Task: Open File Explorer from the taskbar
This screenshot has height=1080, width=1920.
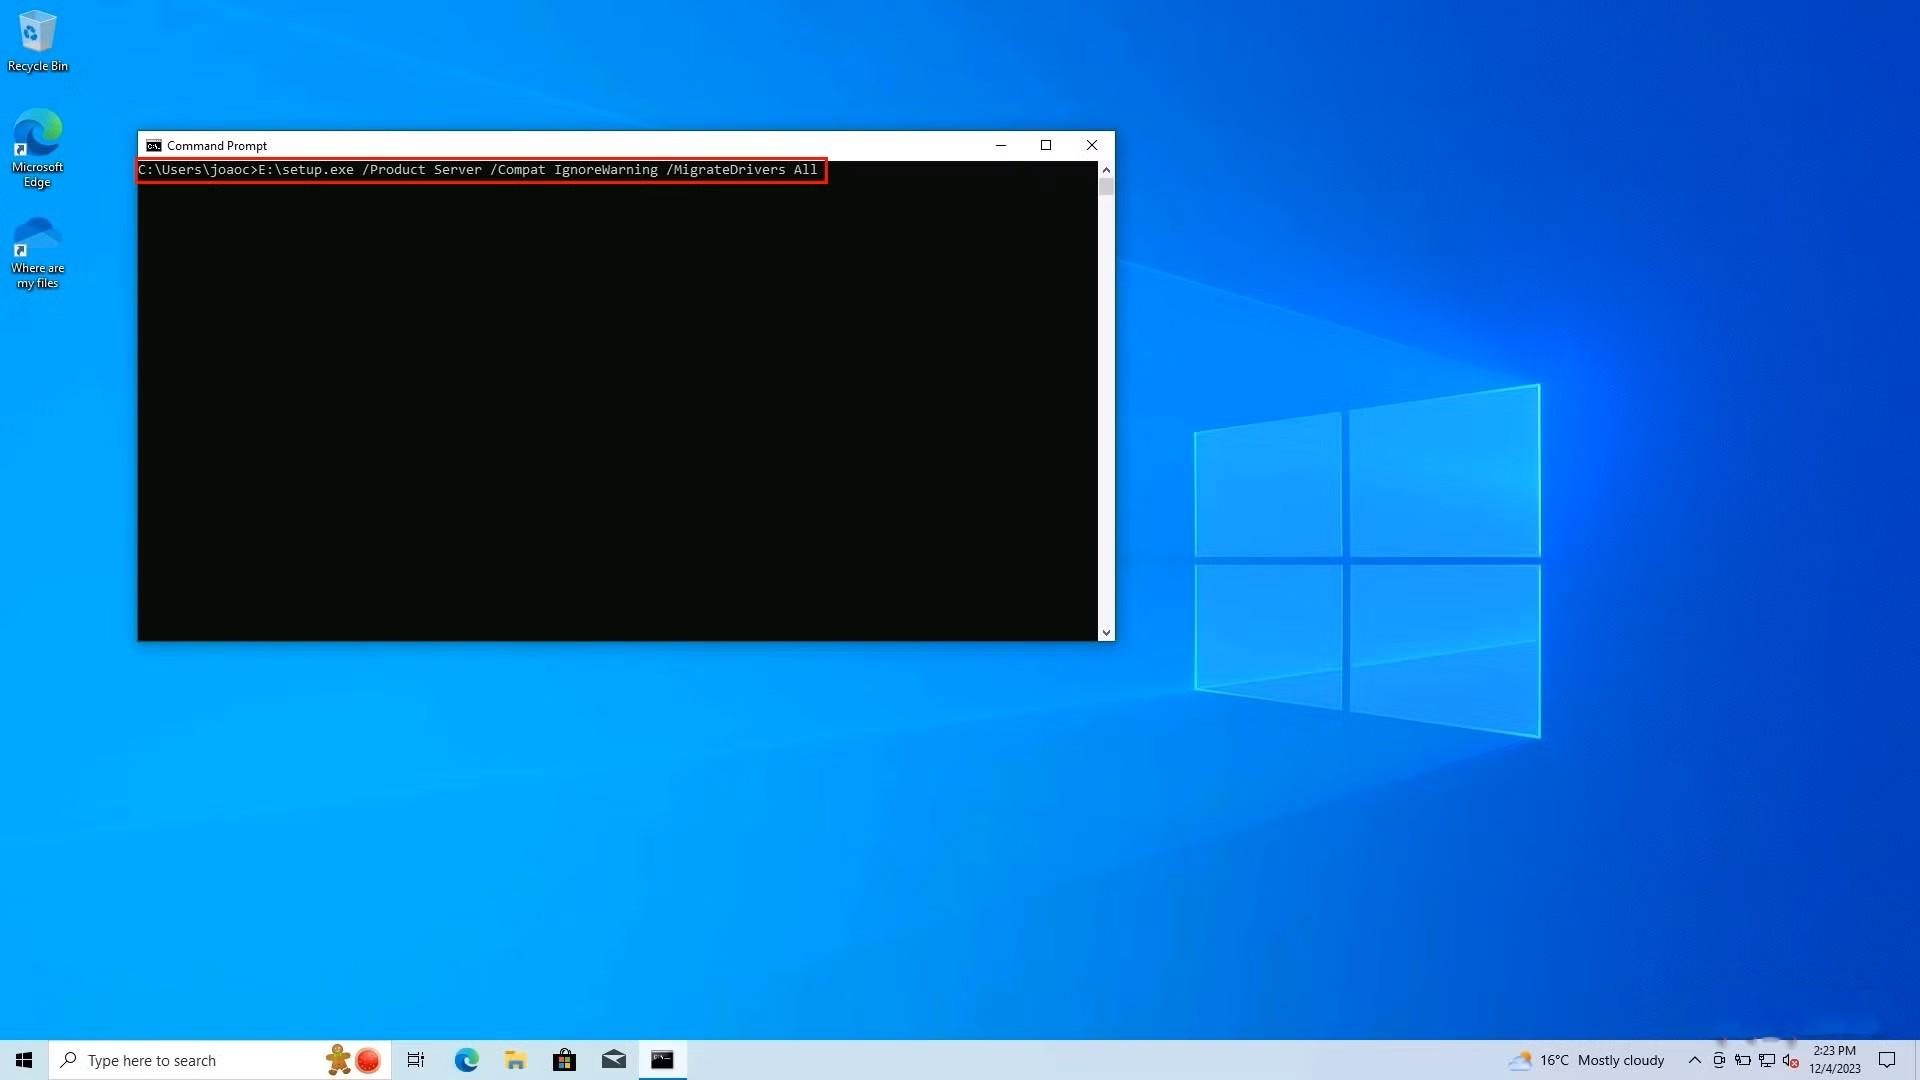Action: click(515, 1060)
